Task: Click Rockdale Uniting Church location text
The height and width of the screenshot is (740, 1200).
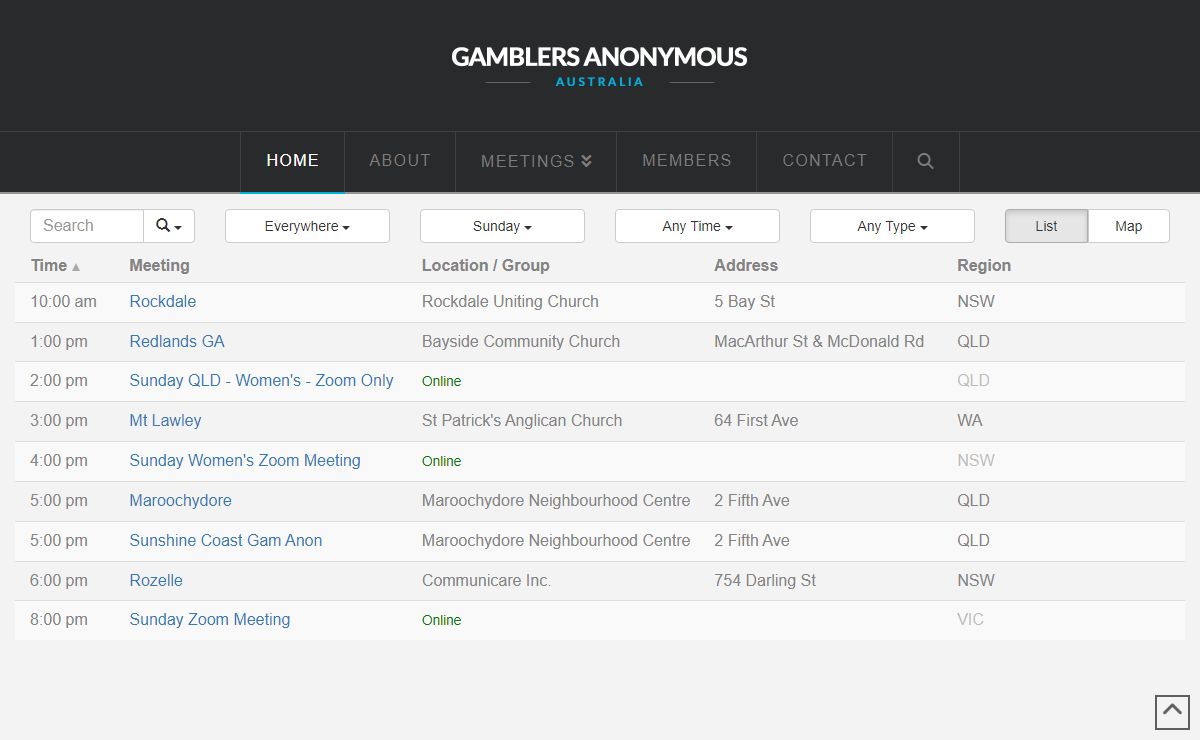Action: pos(510,301)
